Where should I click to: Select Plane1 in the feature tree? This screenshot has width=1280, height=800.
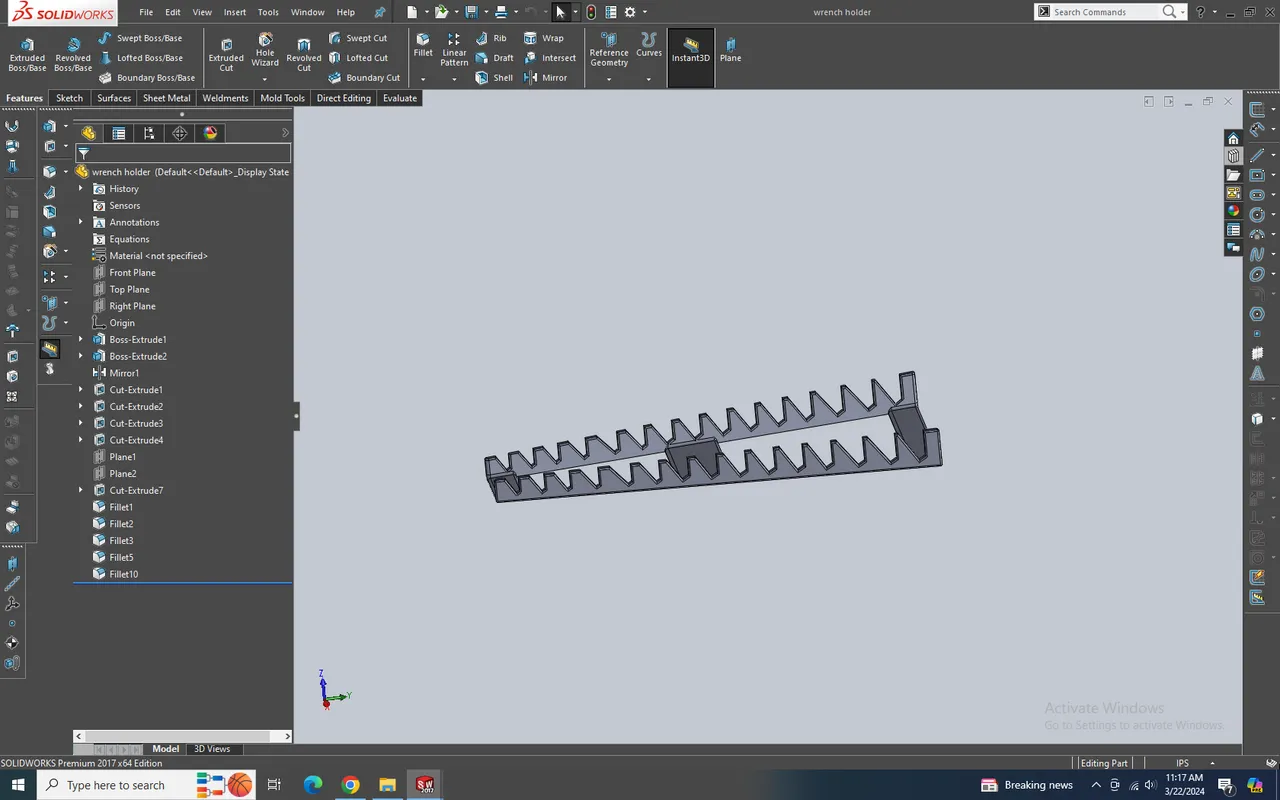[122, 456]
